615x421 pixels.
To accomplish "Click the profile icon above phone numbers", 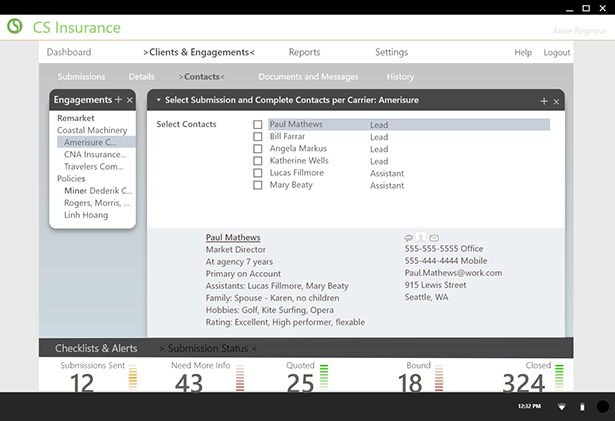I will pyautogui.click(x=421, y=238).
